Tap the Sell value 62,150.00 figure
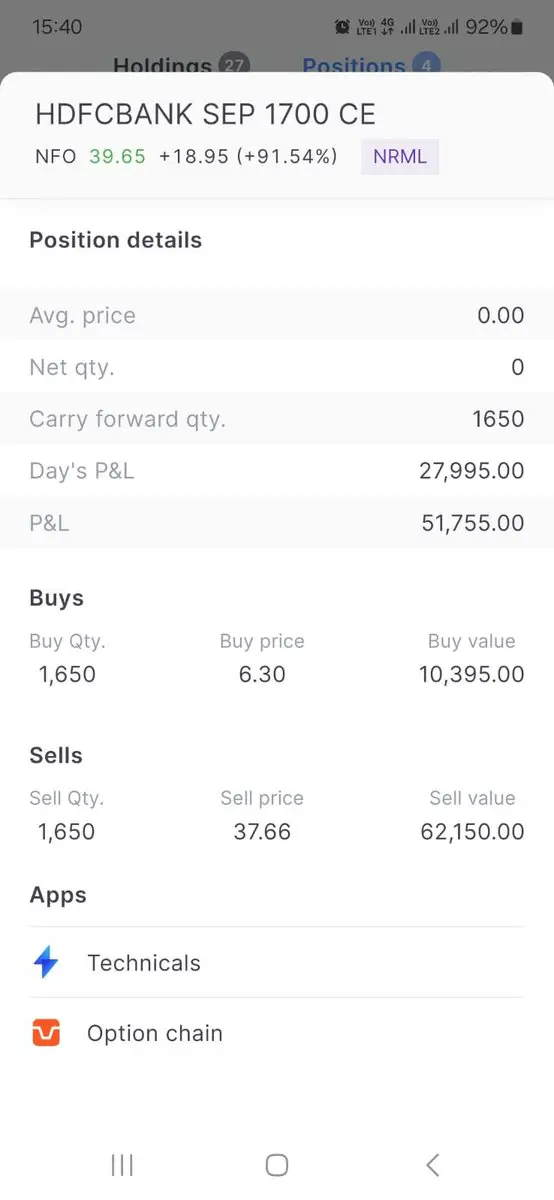This screenshot has height=1200, width=554. pyautogui.click(x=472, y=832)
